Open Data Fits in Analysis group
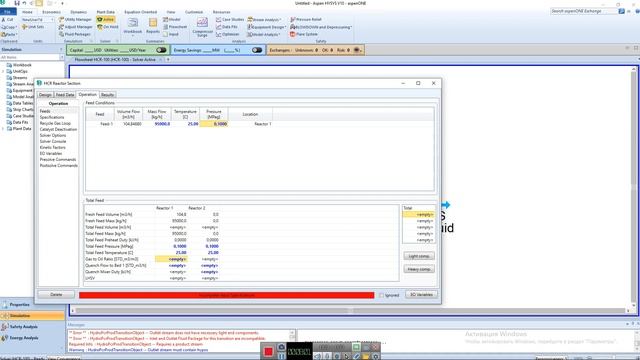 pos(227,27)
